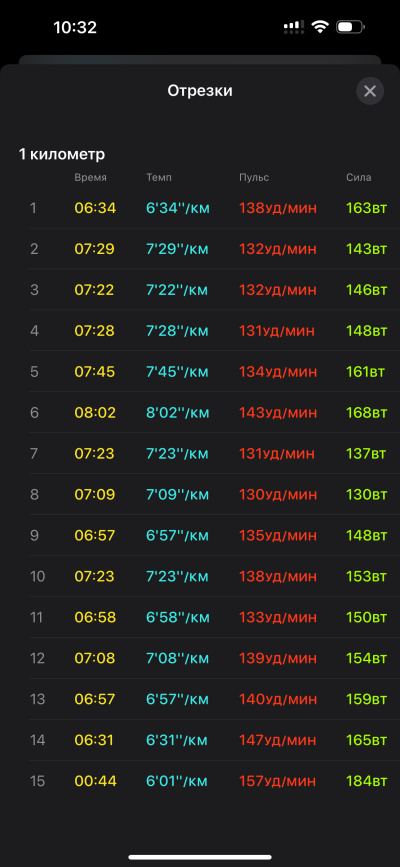Tap power value 184вт
The image size is (400, 867).
(366, 781)
